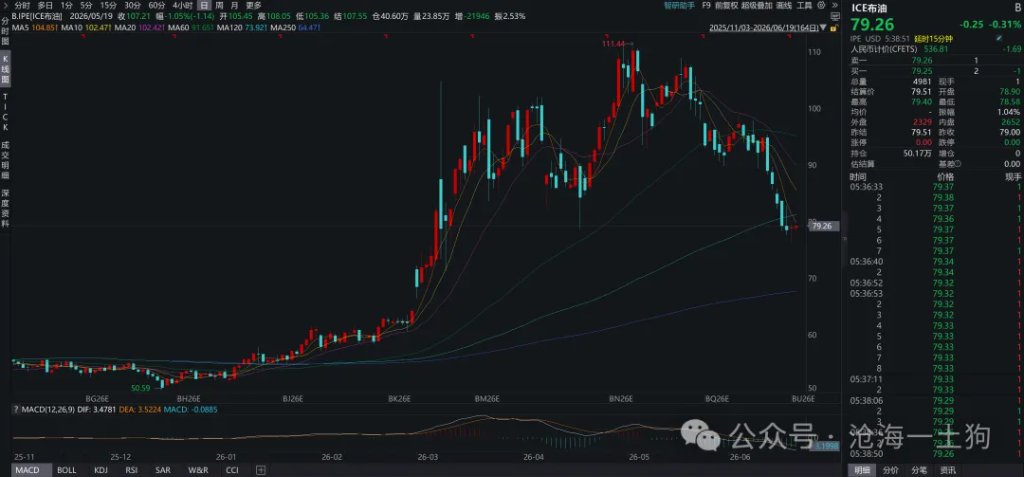
Task: Click 超级叠加 overlay button
Action: point(757,5)
